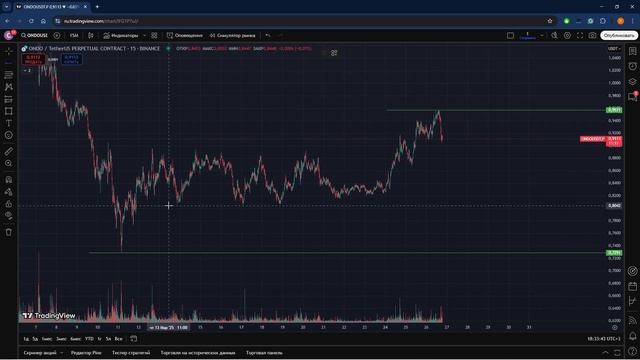Open the help center question icon
640x360 pixels.
click(632, 351)
